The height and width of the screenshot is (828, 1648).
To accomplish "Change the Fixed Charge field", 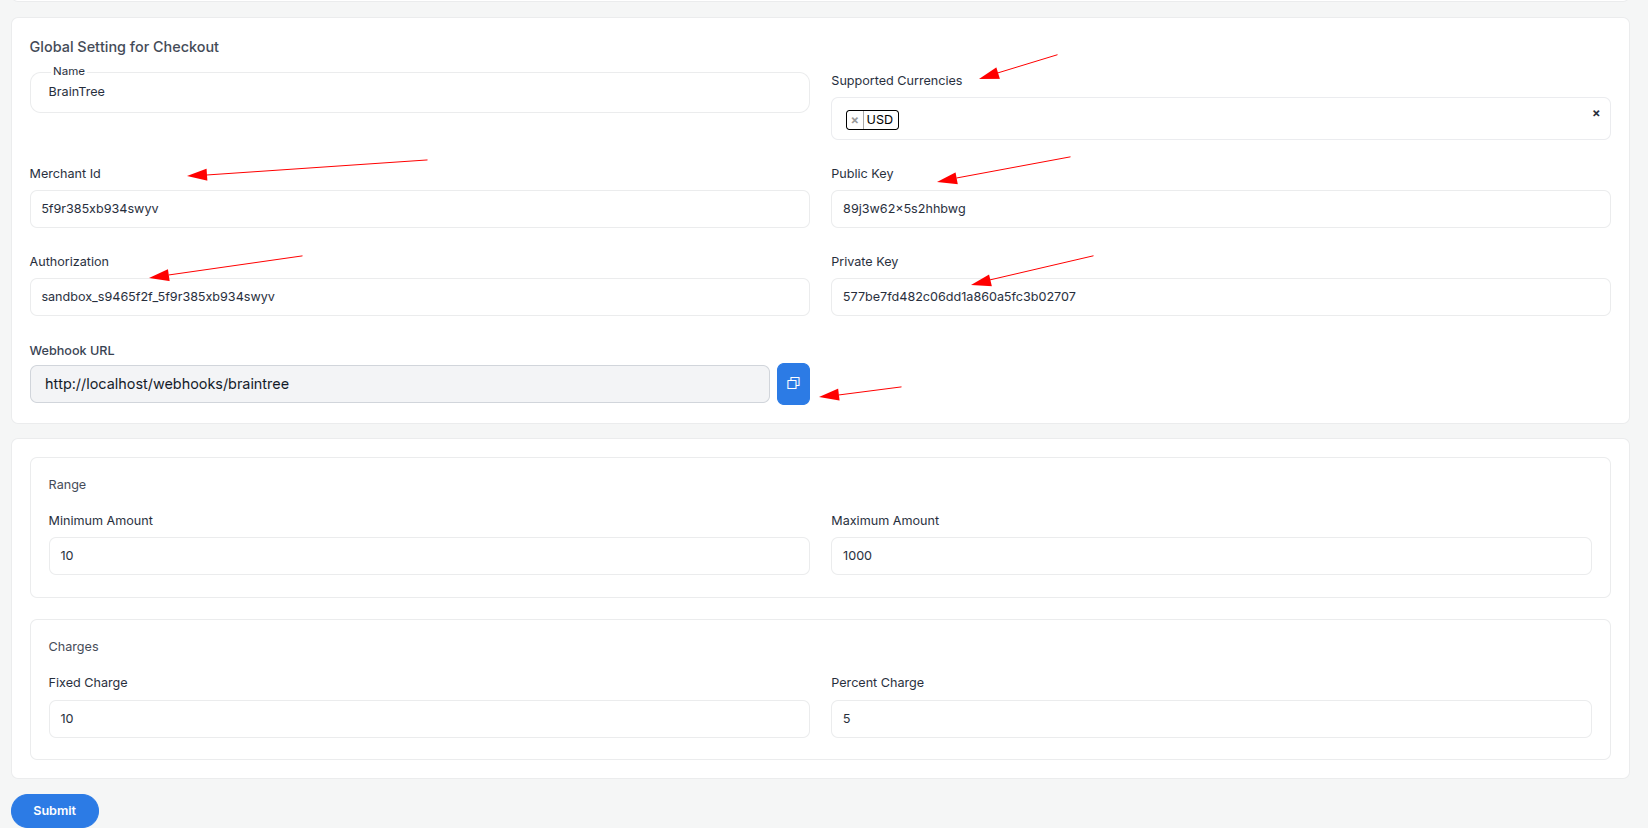I will tap(429, 719).
